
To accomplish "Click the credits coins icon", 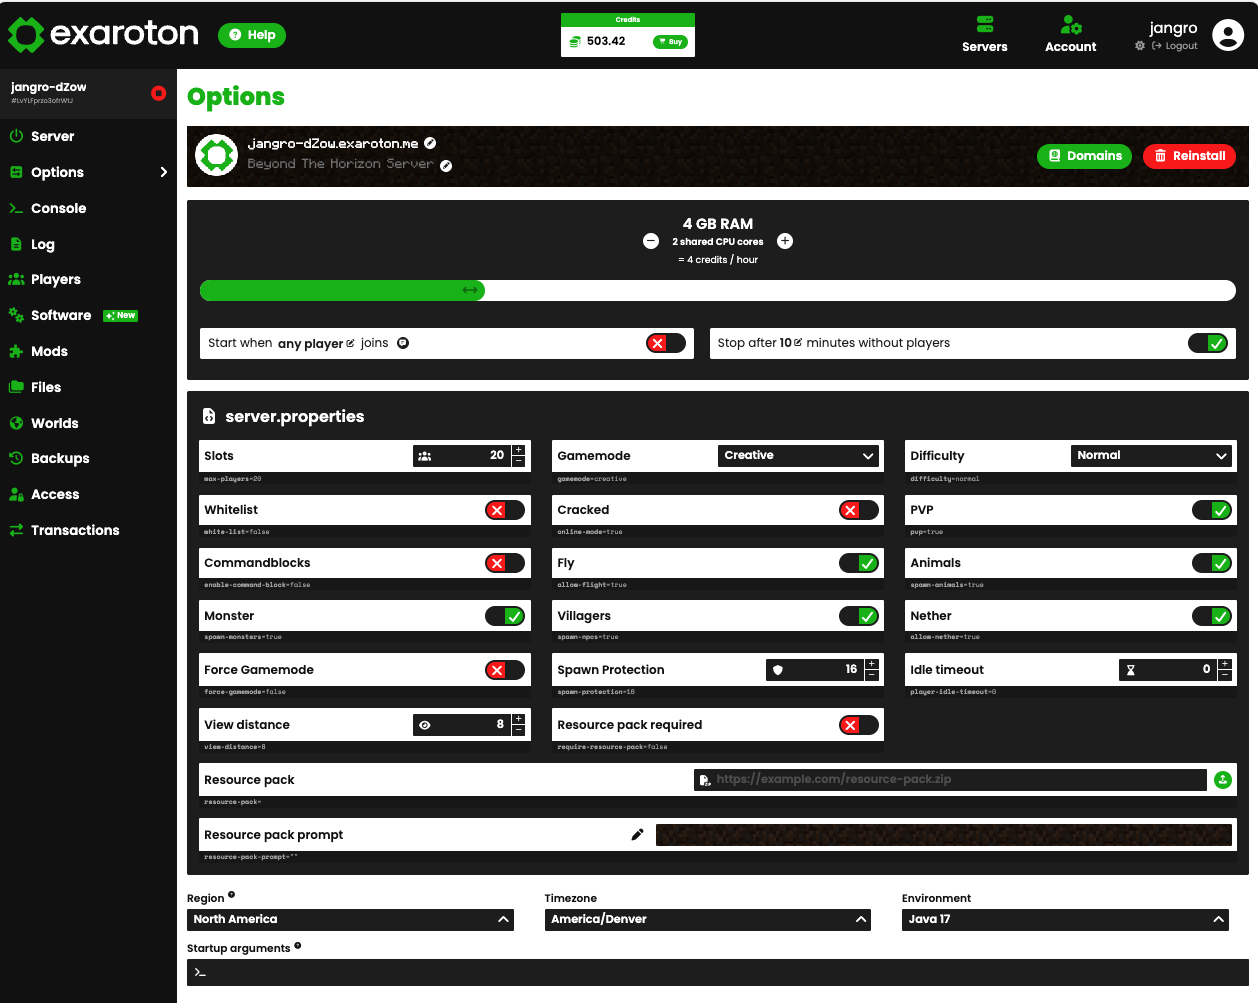I will pos(575,42).
